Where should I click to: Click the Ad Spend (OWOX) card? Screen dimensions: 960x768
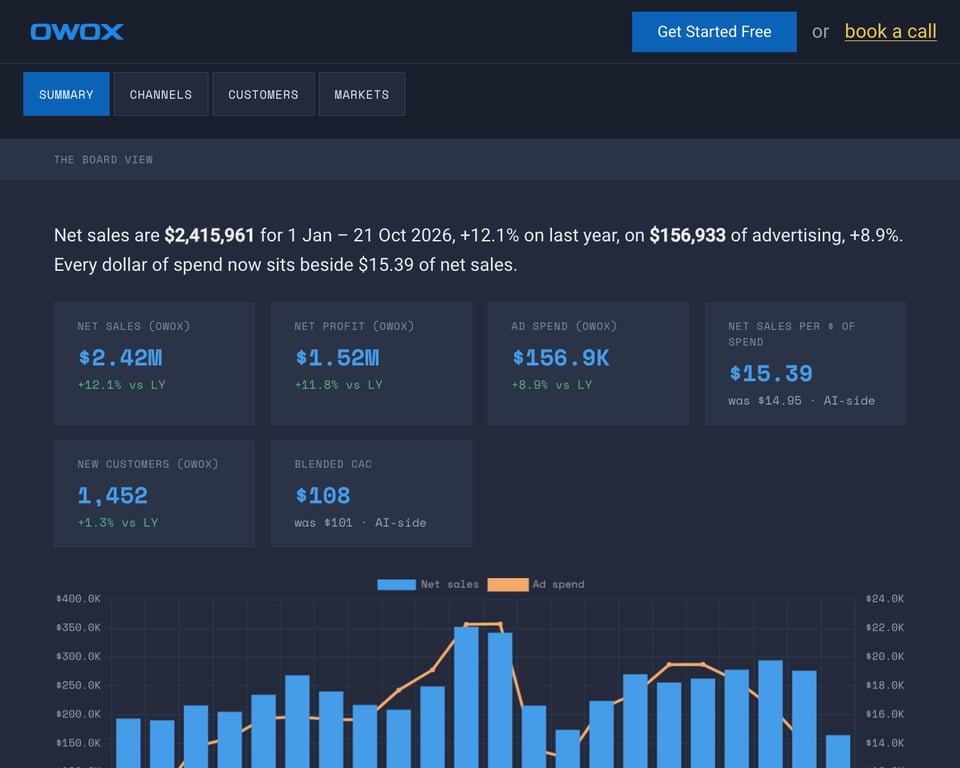click(588, 363)
